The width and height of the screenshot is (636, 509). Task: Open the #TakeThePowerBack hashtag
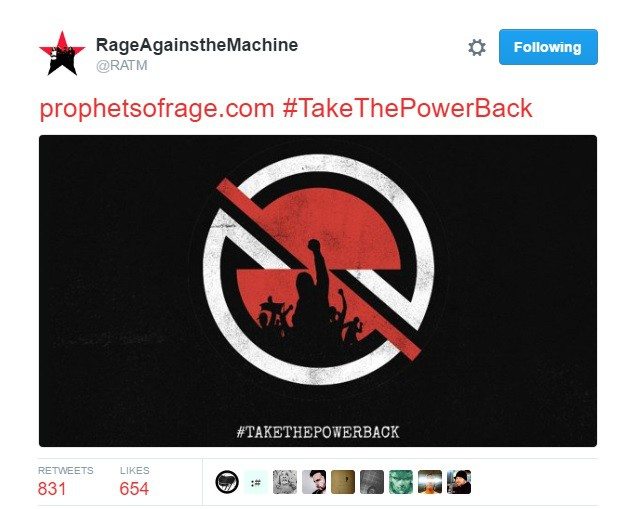[407, 109]
